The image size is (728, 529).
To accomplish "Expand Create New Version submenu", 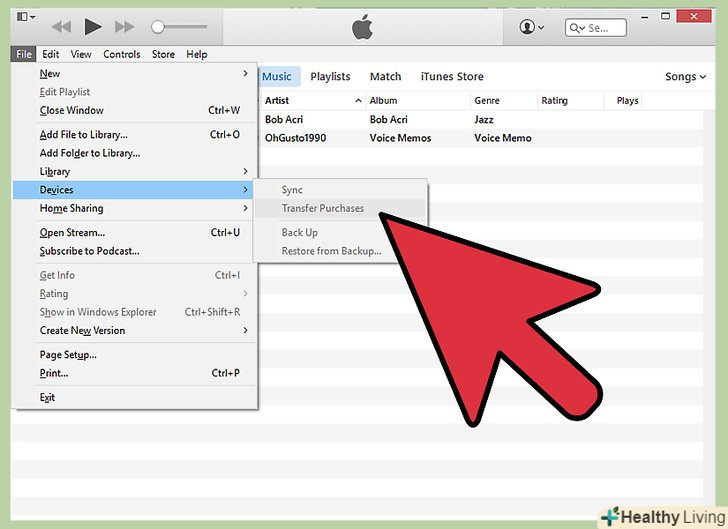I will click(135, 331).
